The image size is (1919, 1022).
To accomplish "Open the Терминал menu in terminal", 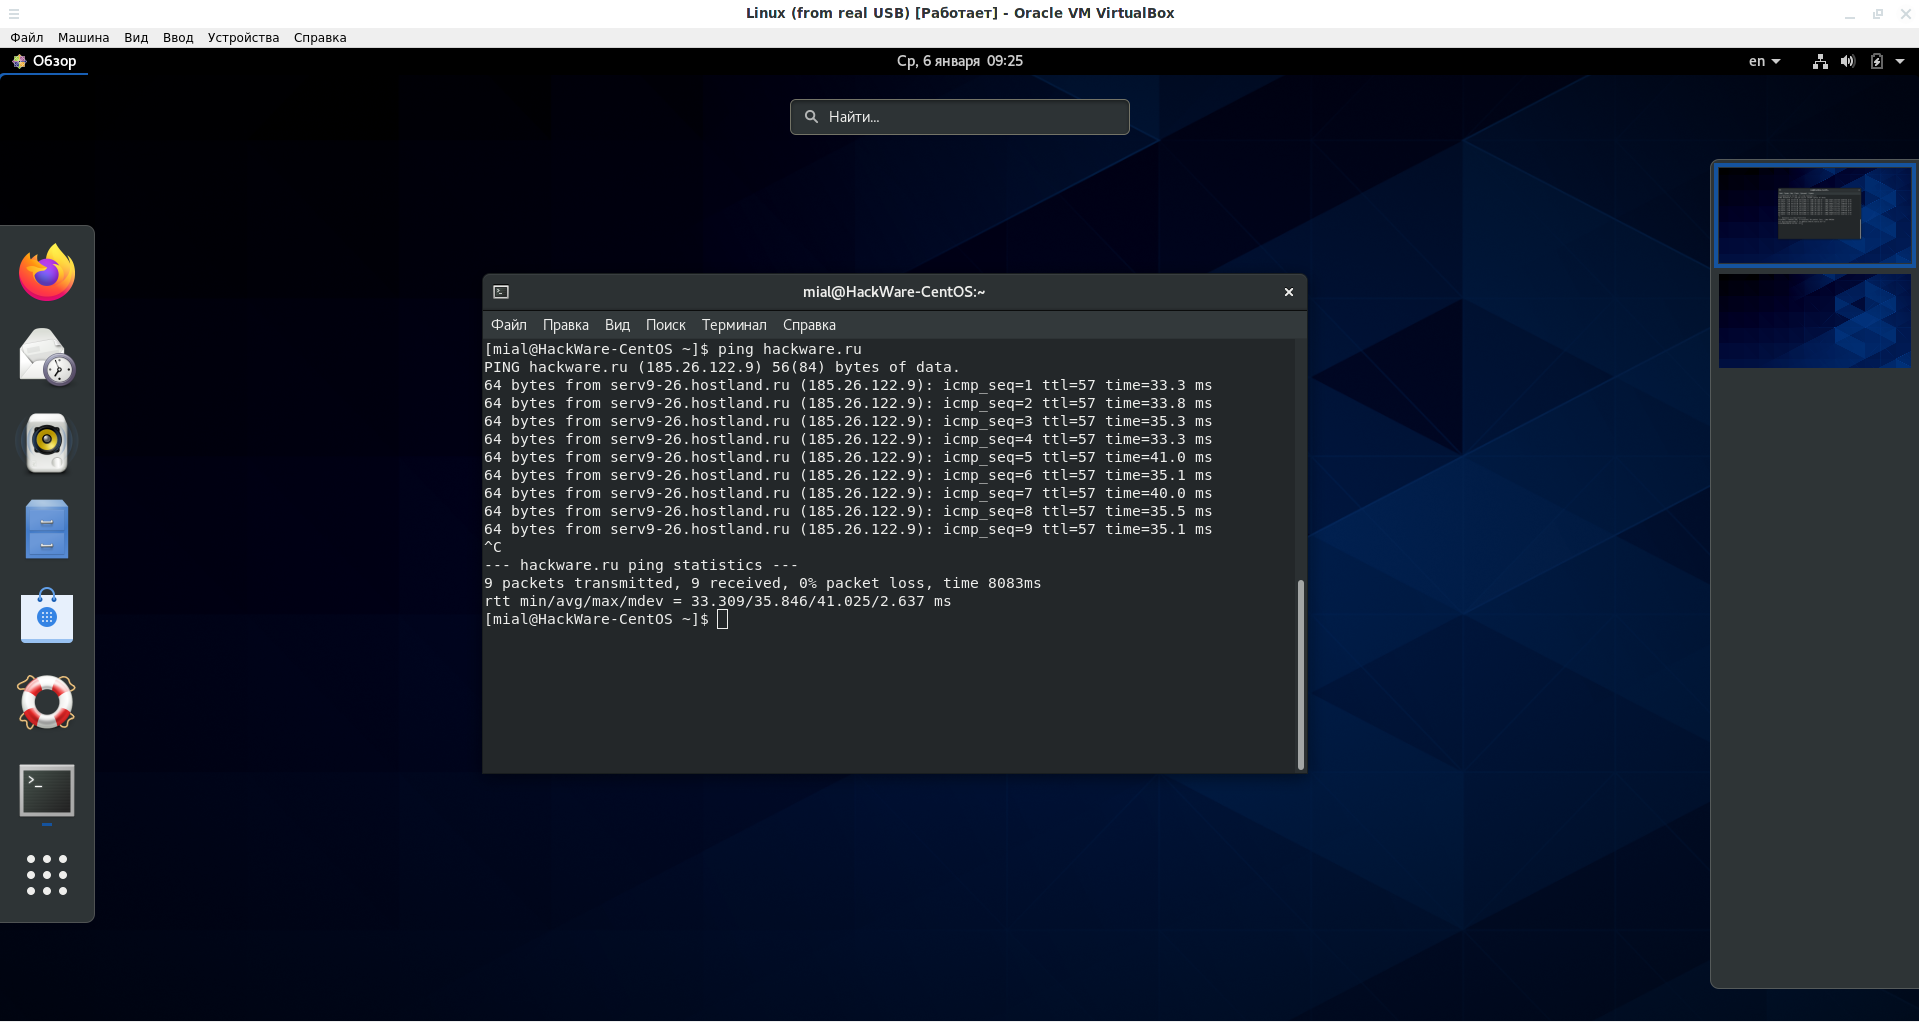I will pyautogui.click(x=733, y=325).
